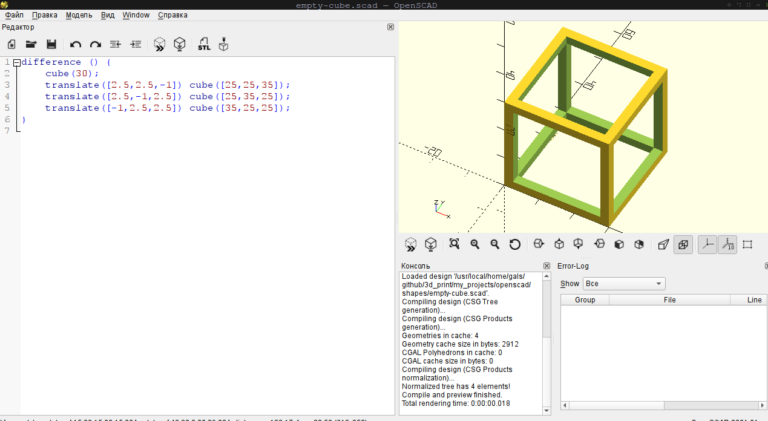Click the console scrollbar down arrow
Viewport: 768px width, 421px height.
coord(547,411)
